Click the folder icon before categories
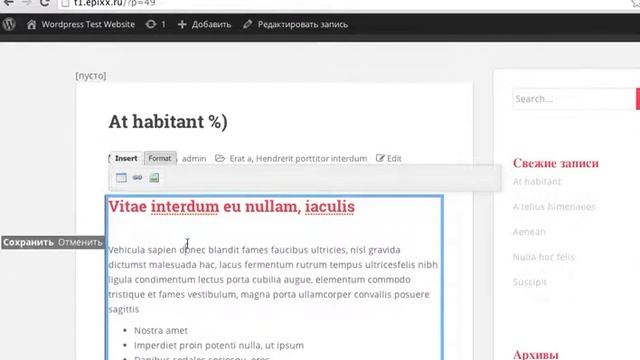640x360 pixels. point(220,158)
